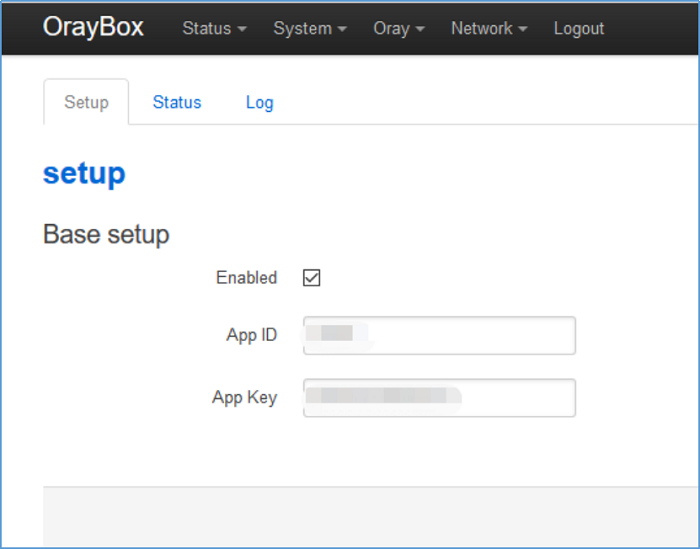Focus the App Key input field
This screenshot has height=549, width=700.
coord(439,398)
